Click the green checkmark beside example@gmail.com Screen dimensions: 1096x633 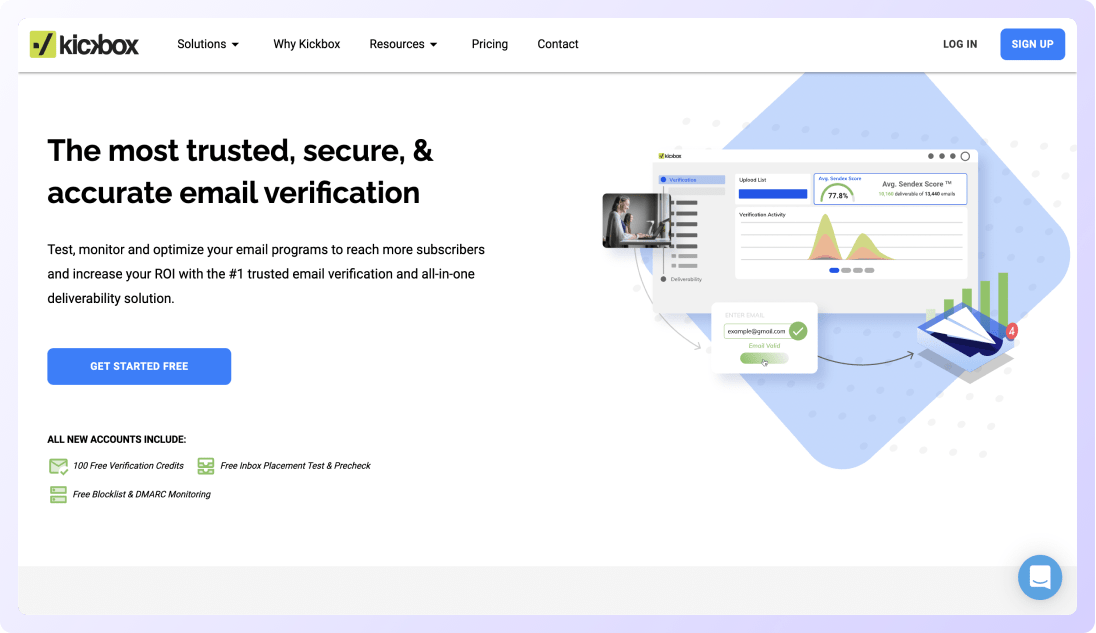[797, 330]
